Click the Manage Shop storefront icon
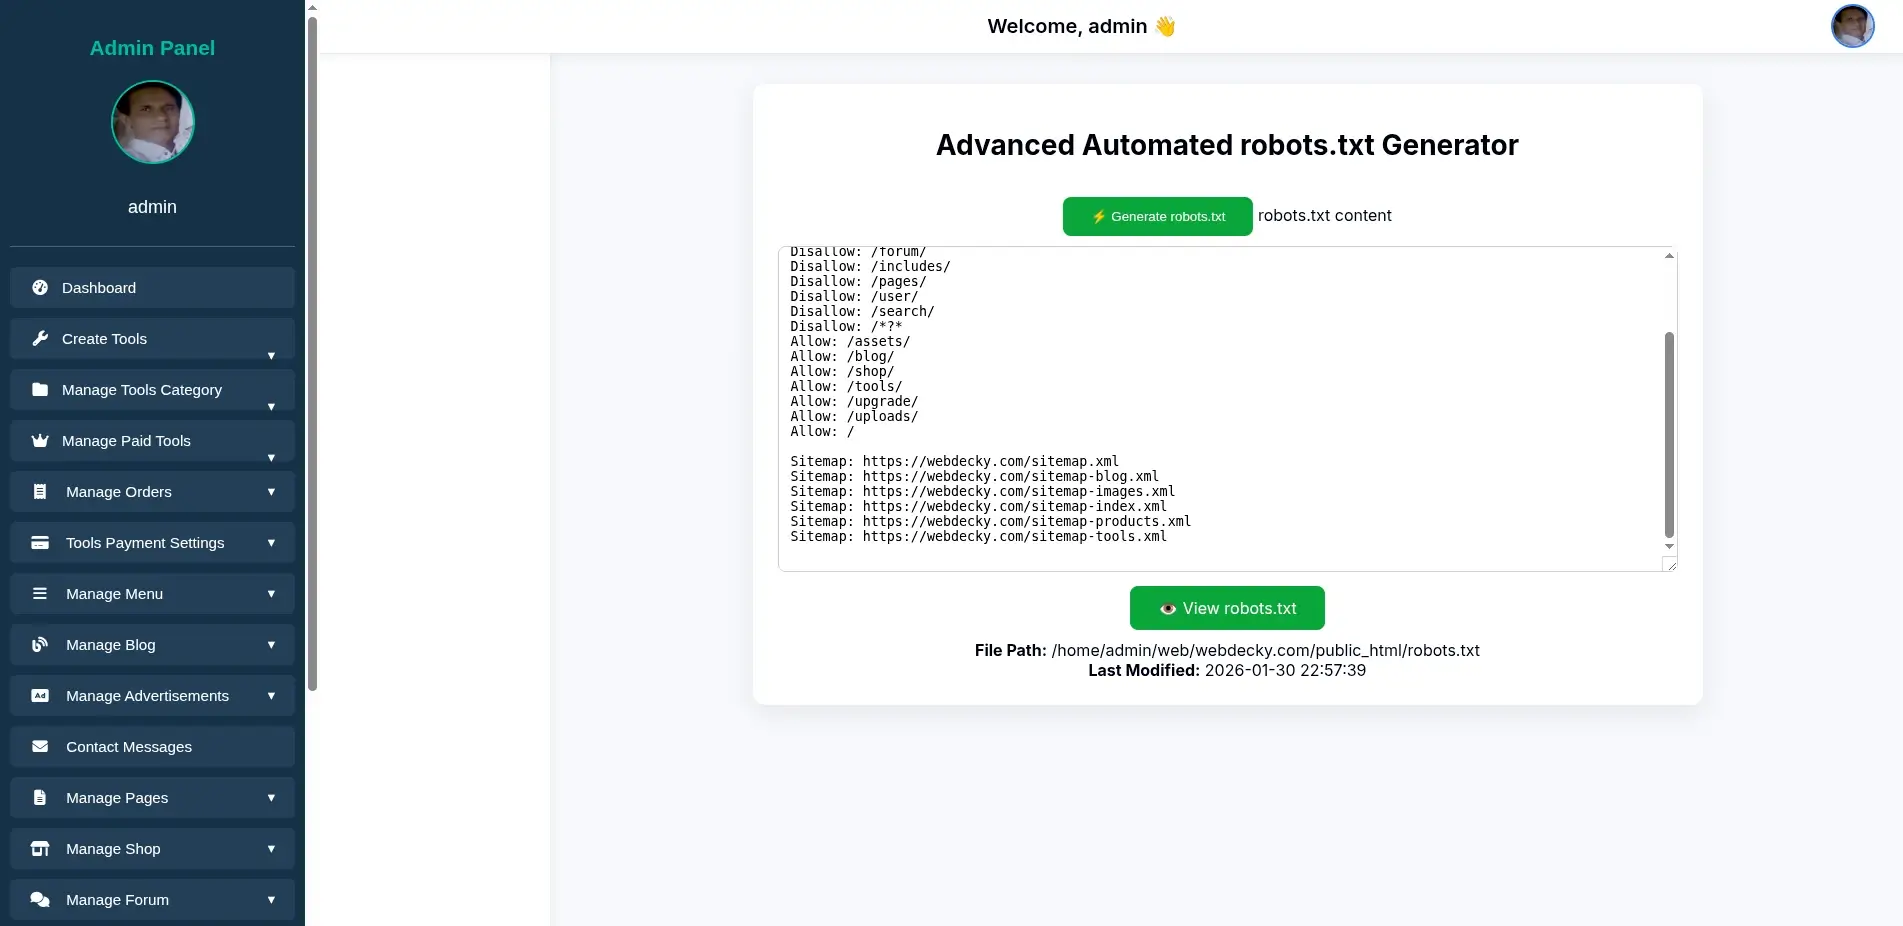The image size is (1903, 926). coord(40,848)
